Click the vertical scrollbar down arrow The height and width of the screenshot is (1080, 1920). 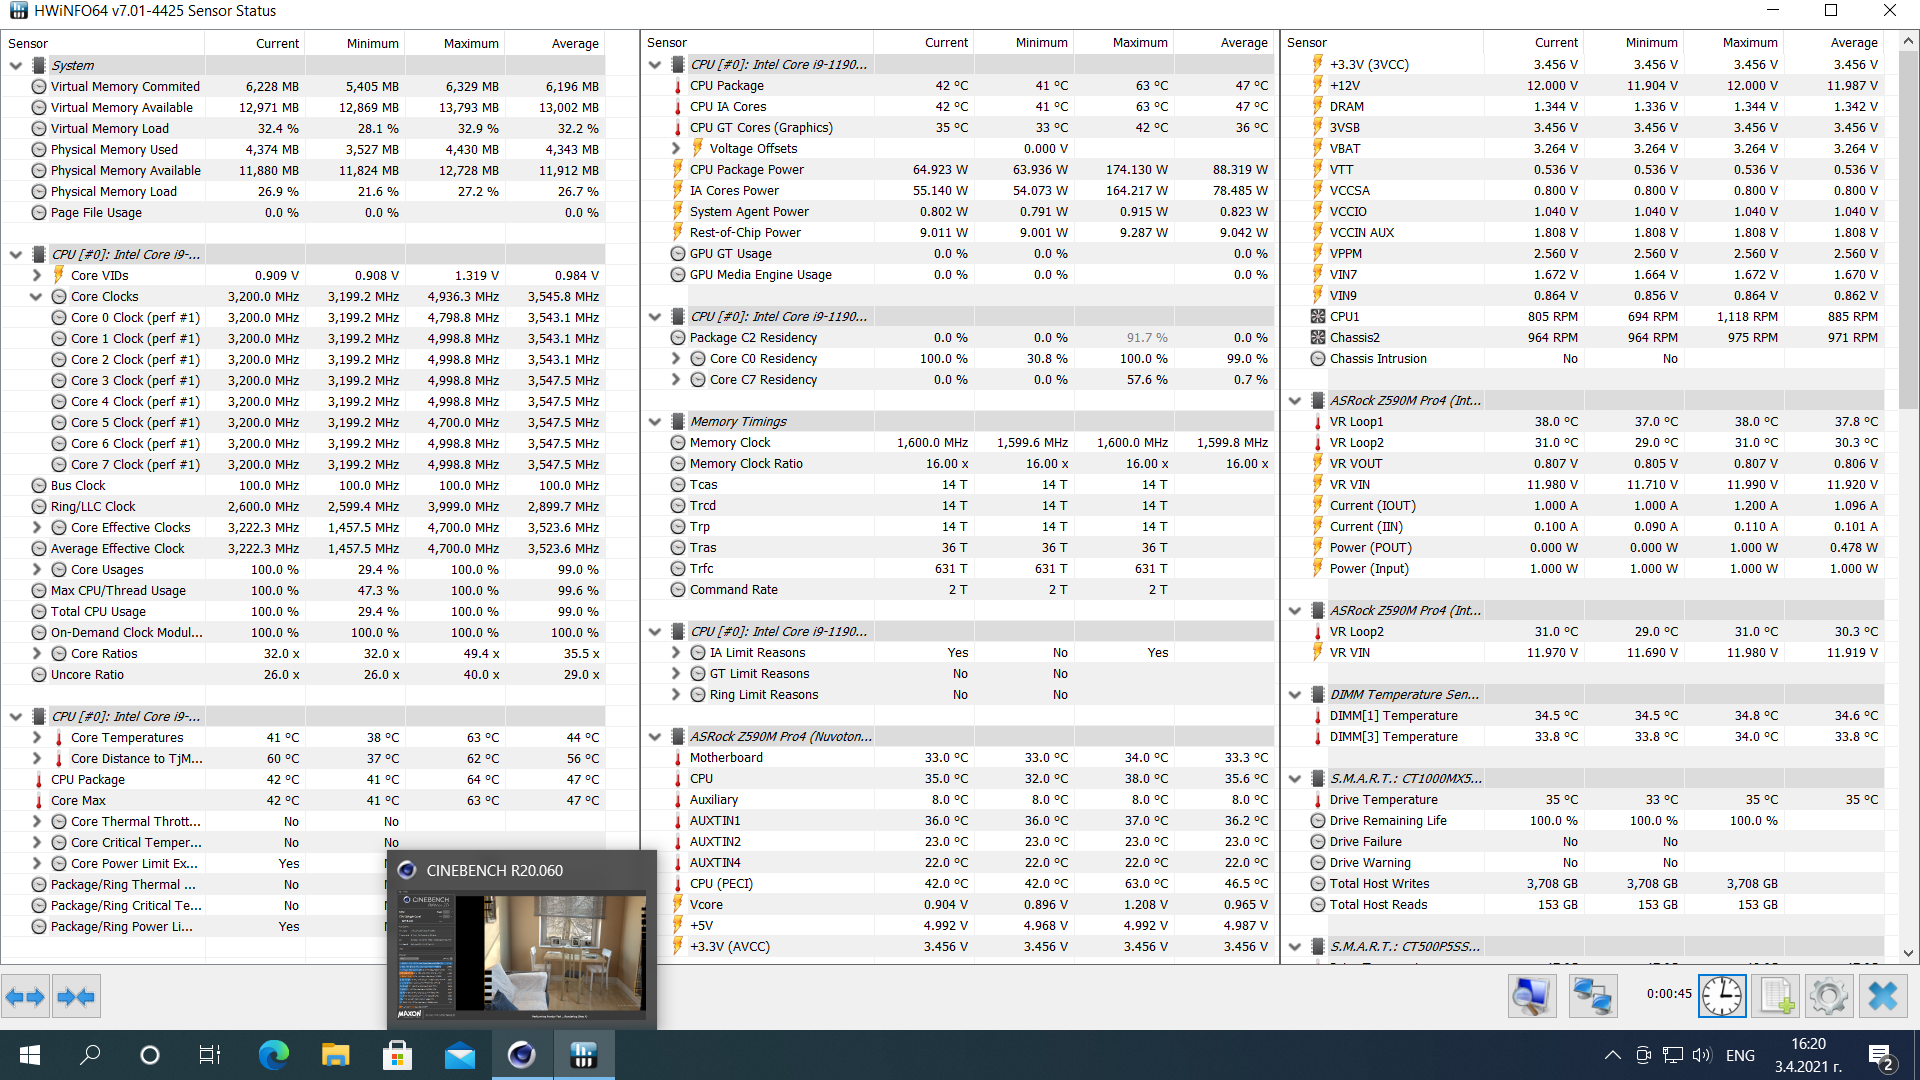[x=1908, y=953]
